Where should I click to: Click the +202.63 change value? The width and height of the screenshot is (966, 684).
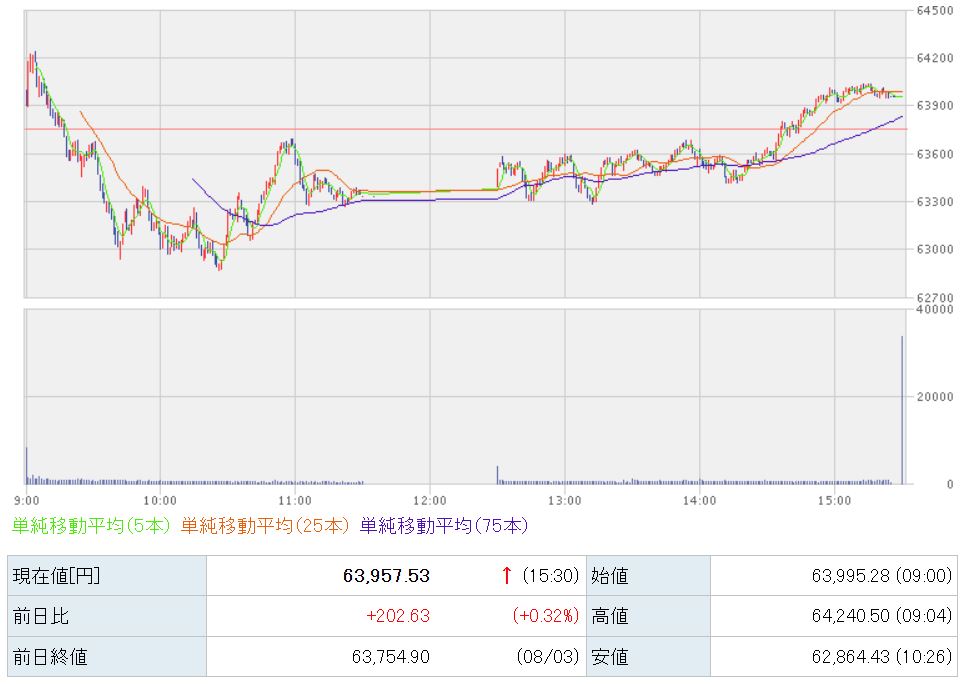[398, 616]
